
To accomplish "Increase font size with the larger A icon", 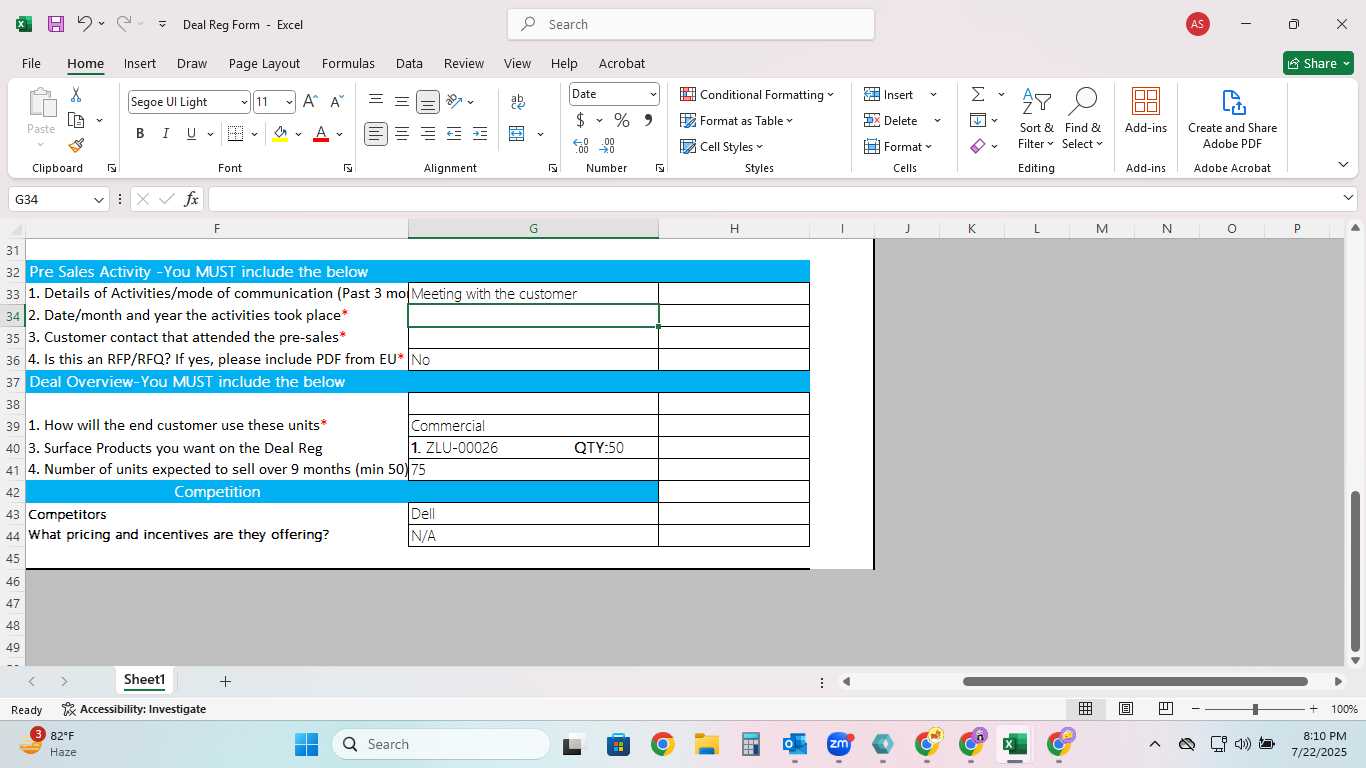I will [310, 101].
